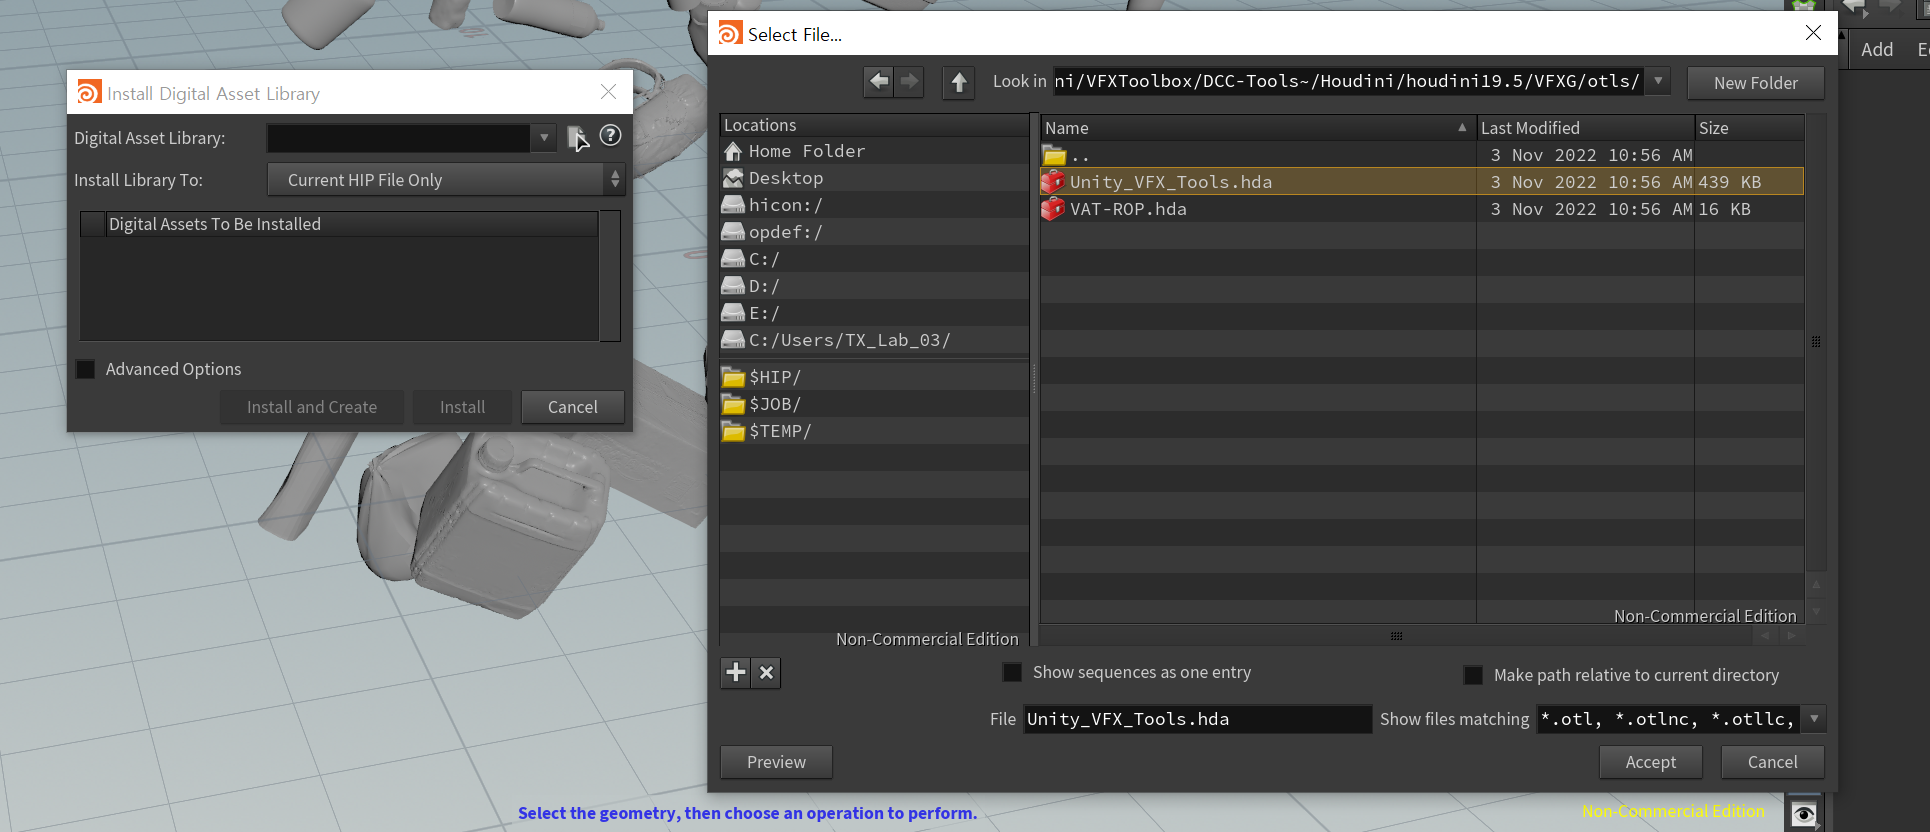Click the Look in path field
This screenshot has height=832, width=1930.
(1349, 81)
